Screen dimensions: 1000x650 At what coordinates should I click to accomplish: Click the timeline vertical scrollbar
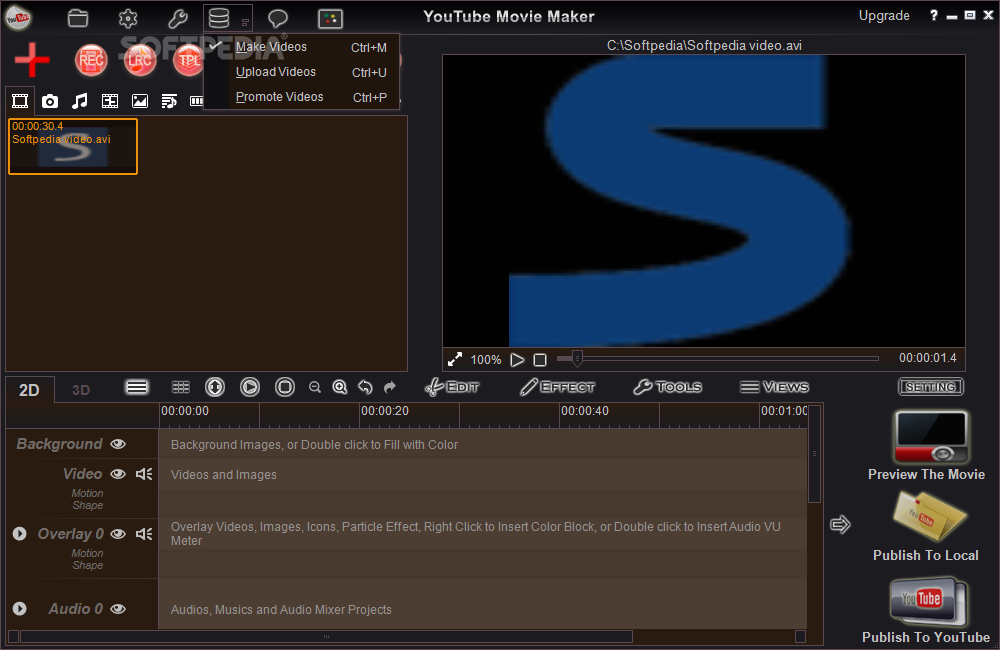pos(814,454)
